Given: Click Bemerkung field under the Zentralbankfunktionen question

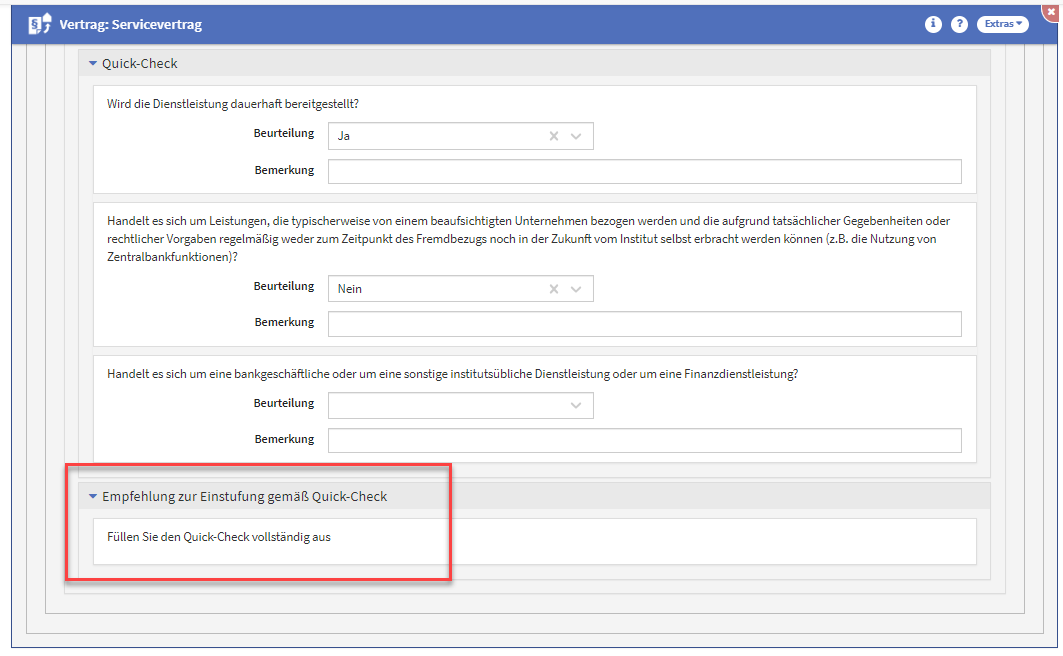Looking at the screenshot, I should tap(644, 324).
